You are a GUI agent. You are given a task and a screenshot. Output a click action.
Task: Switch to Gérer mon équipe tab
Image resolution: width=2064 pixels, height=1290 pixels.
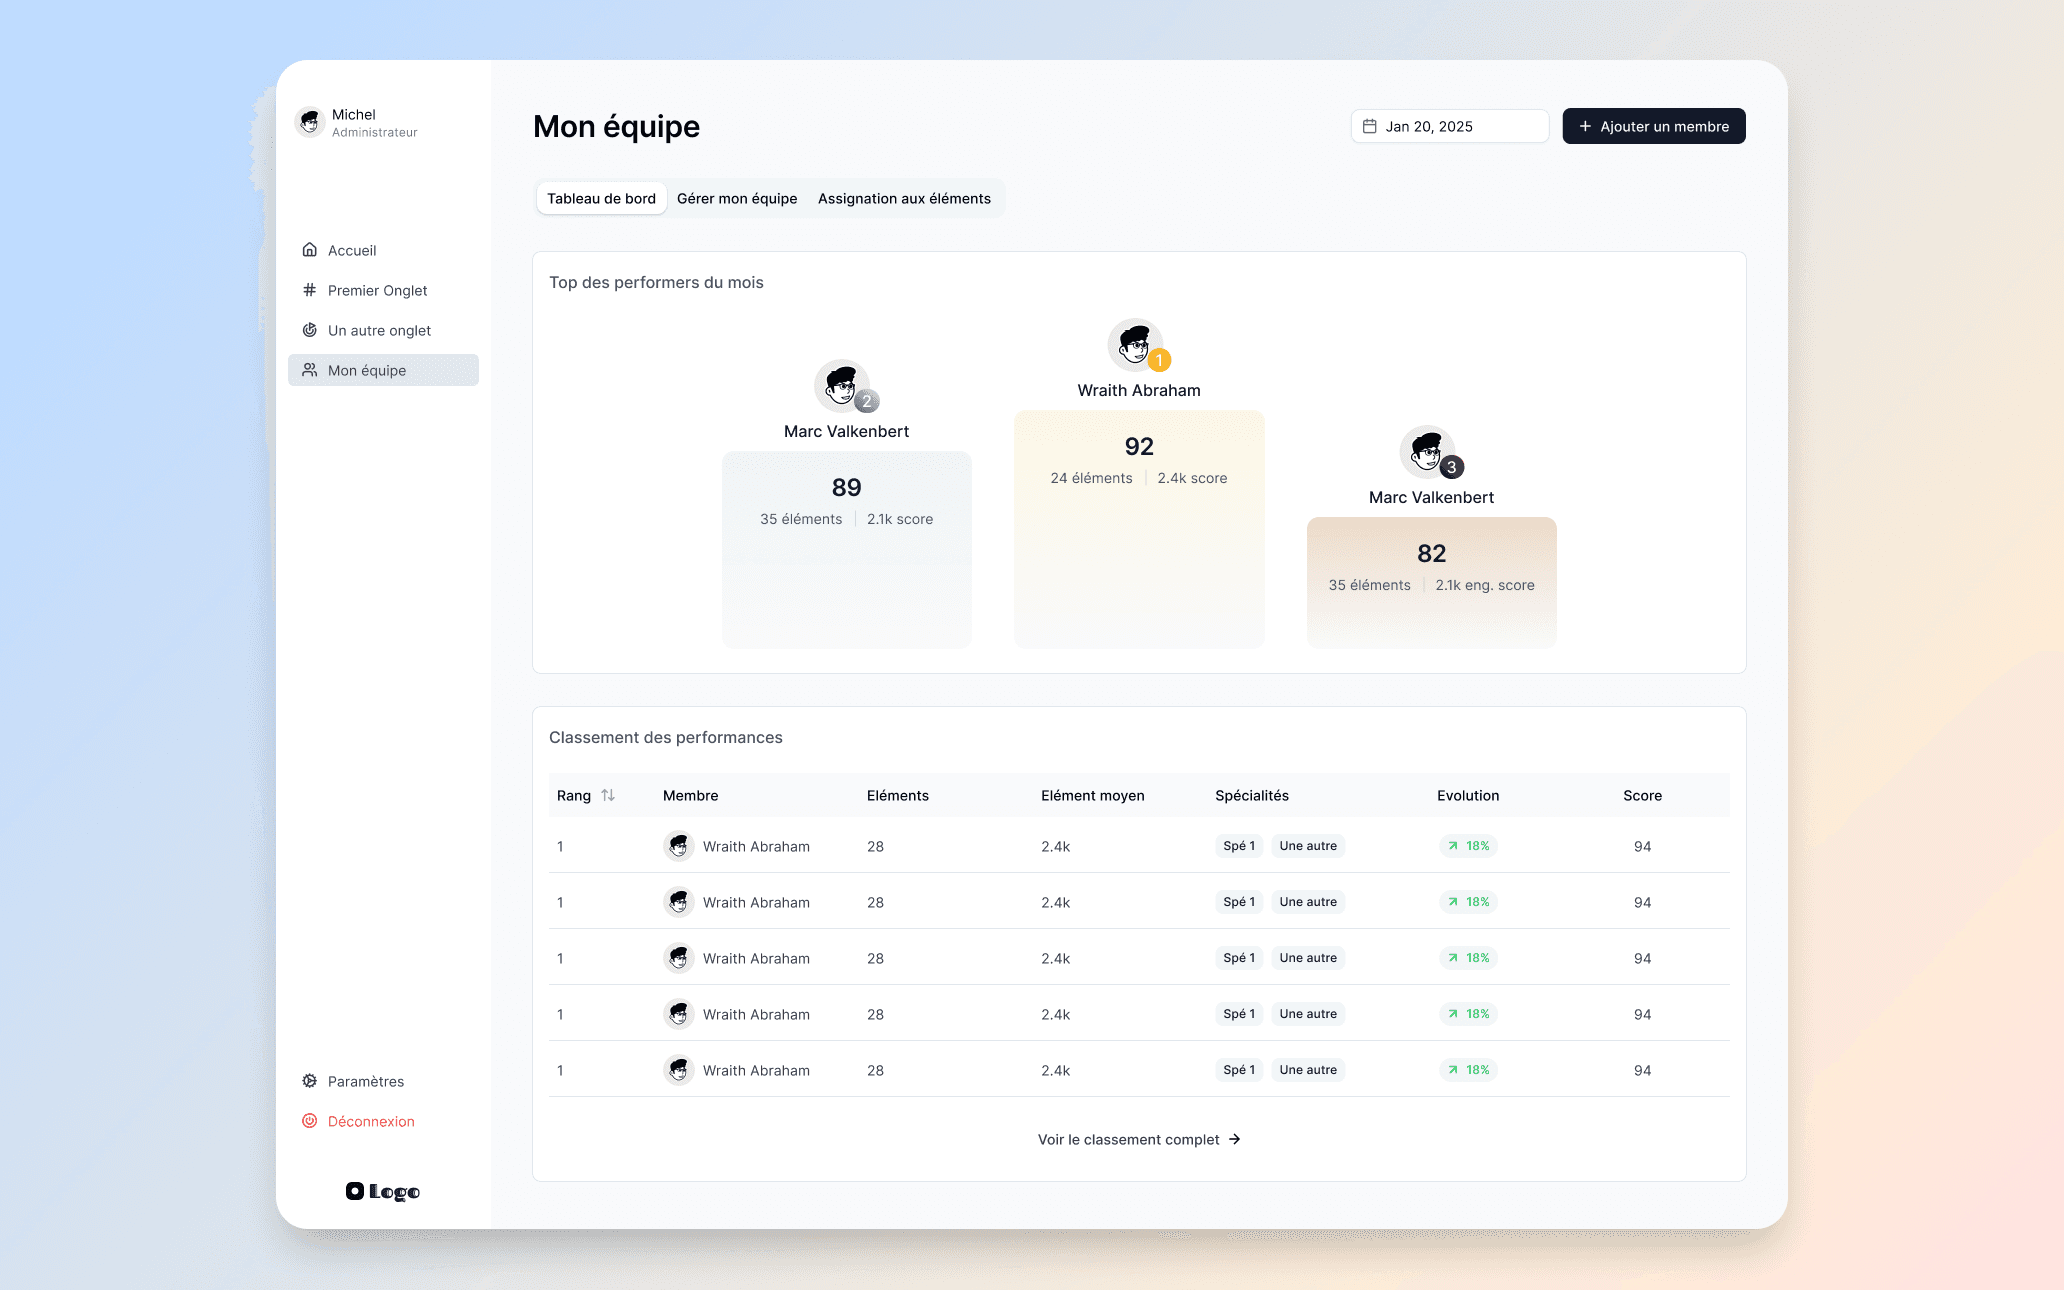(737, 198)
